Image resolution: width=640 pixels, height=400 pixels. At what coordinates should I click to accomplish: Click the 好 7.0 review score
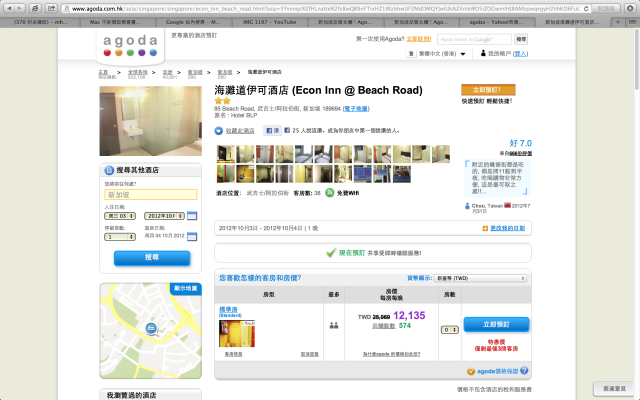tap(520, 143)
